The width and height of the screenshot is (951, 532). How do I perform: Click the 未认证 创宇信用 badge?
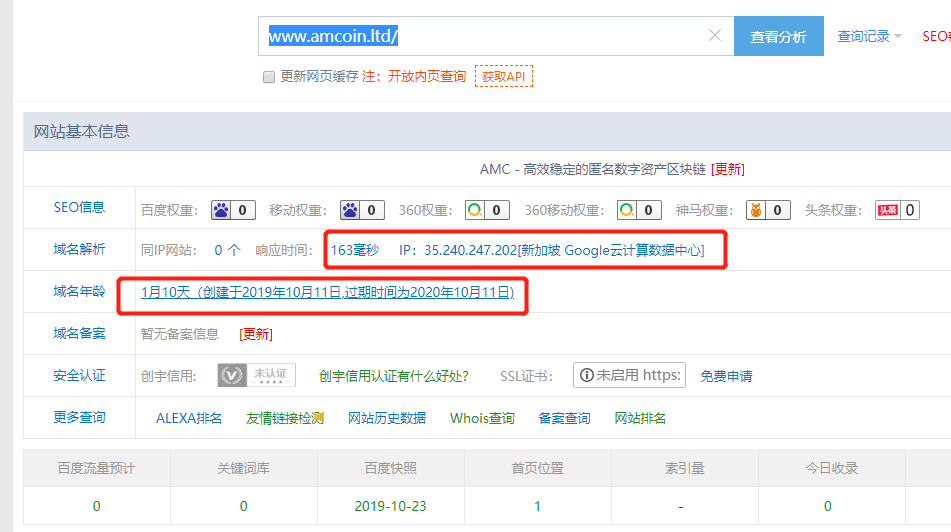257,375
